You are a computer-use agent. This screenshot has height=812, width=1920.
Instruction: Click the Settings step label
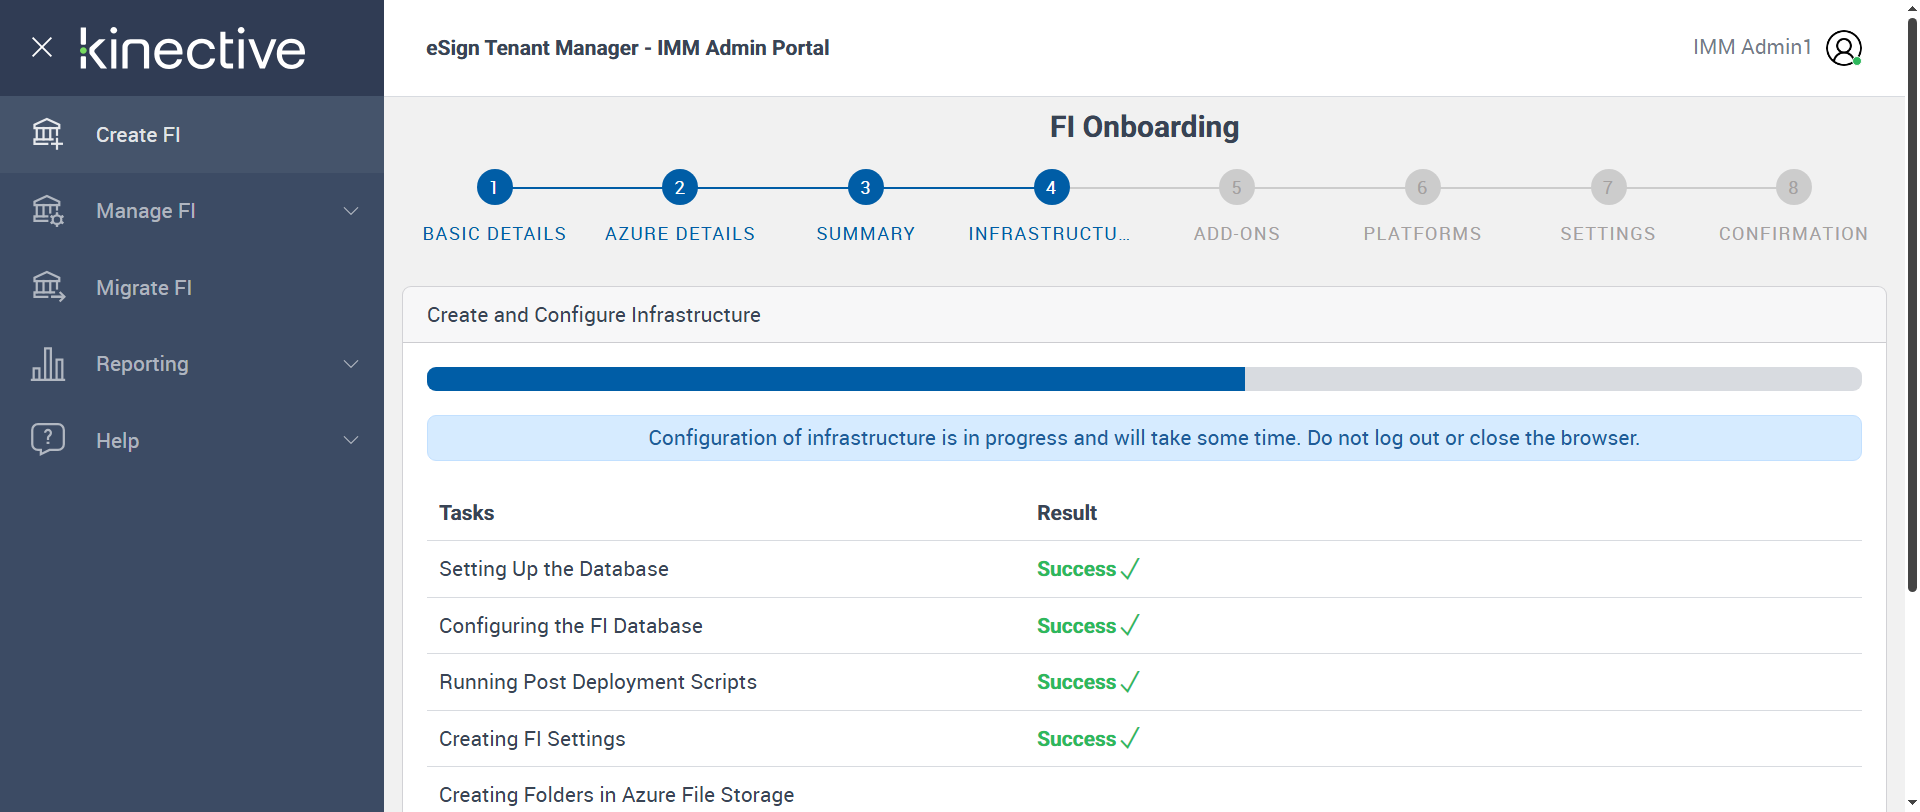coord(1608,234)
